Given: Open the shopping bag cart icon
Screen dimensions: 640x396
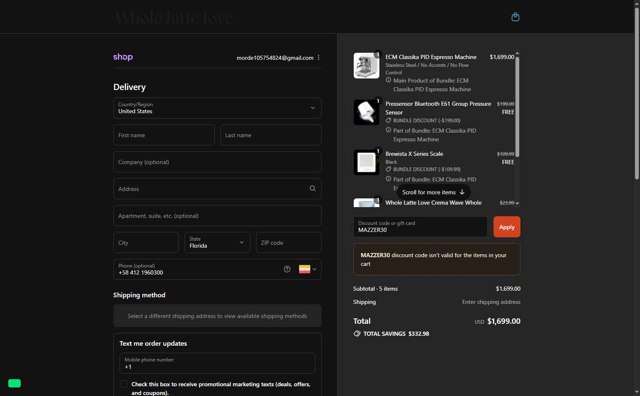Looking at the screenshot, I should pyautogui.click(x=515, y=17).
